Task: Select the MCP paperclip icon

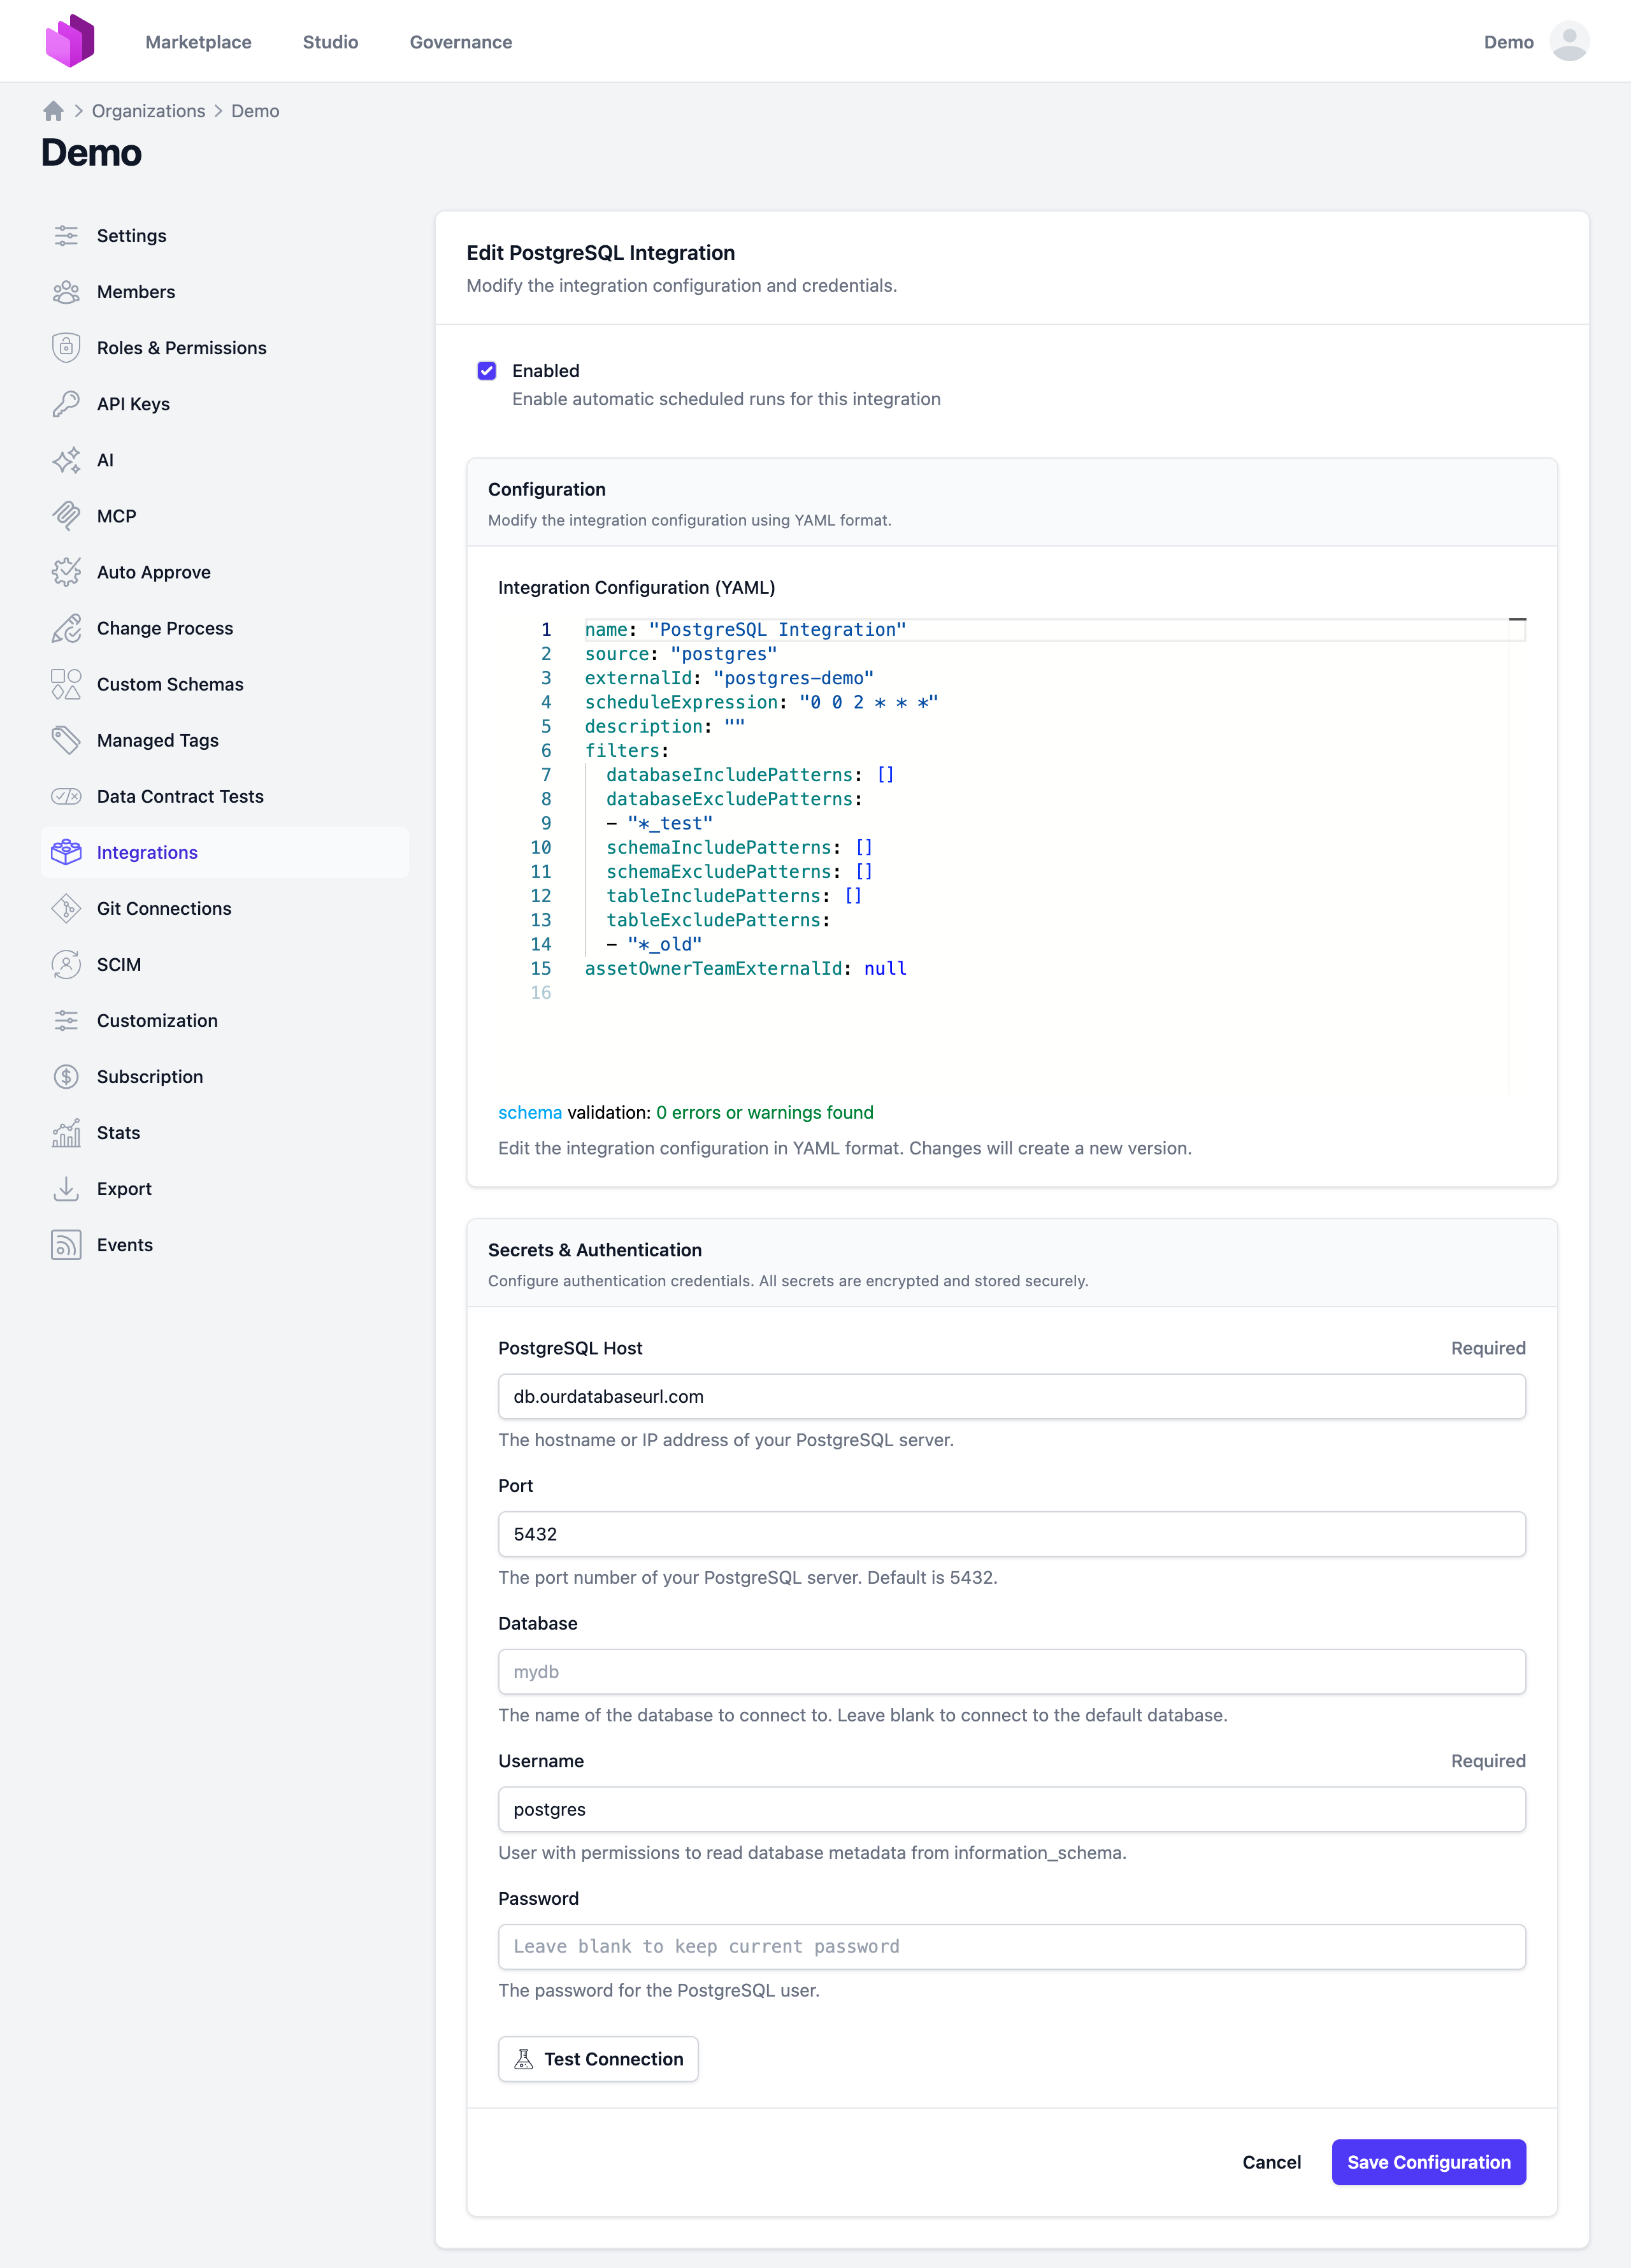Action: click(66, 516)
